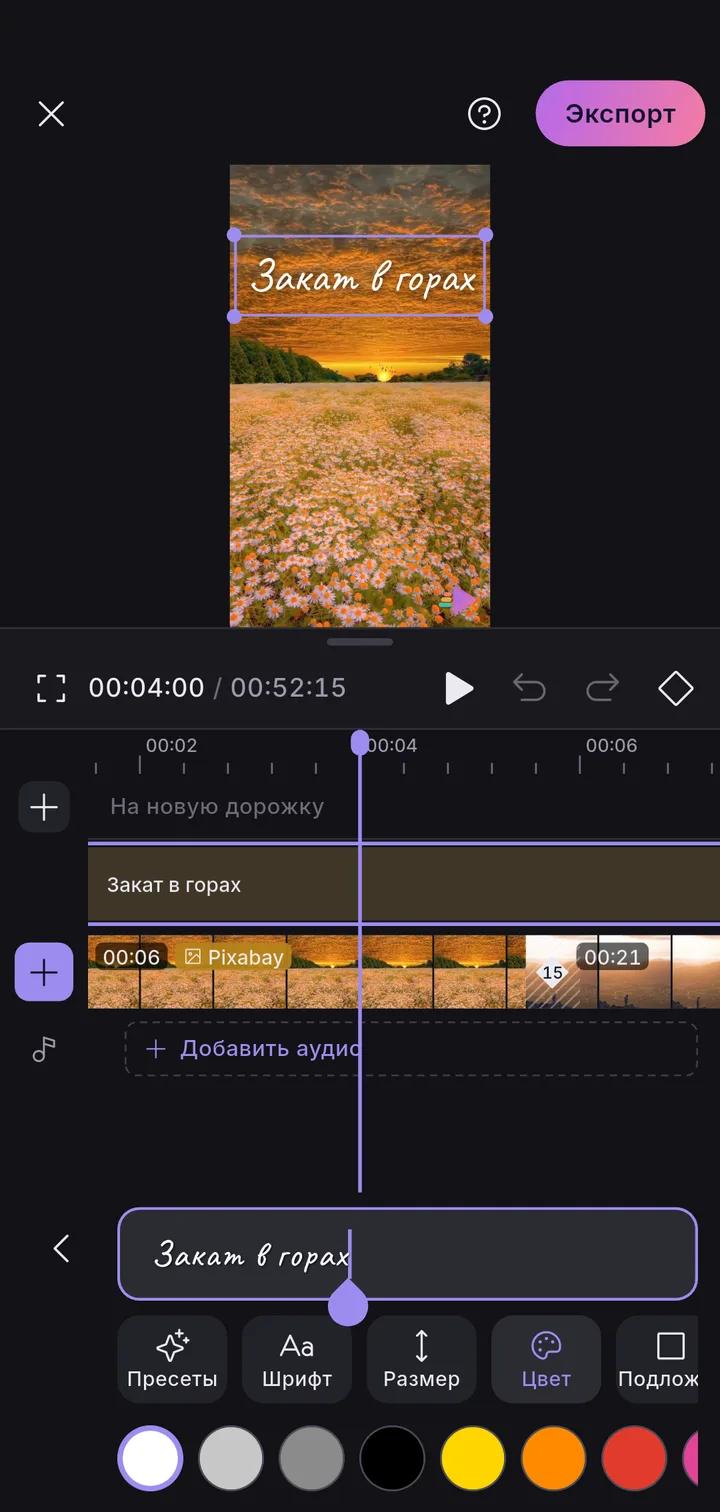Click the Pixabay source badge on clip
720x1512 pixels.
coord(235,957)
